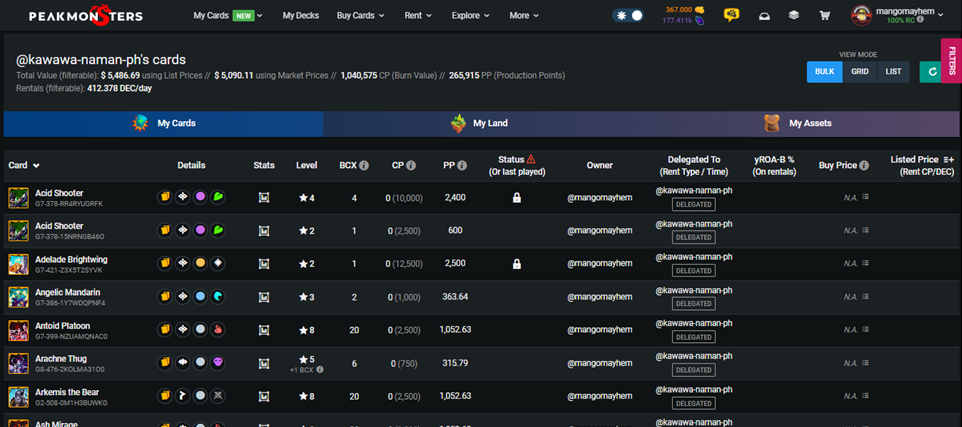Screen dimensions: 962x427
Task: Open stats icon for Arkemis the Bear
Action: click(x=263, y=396)
